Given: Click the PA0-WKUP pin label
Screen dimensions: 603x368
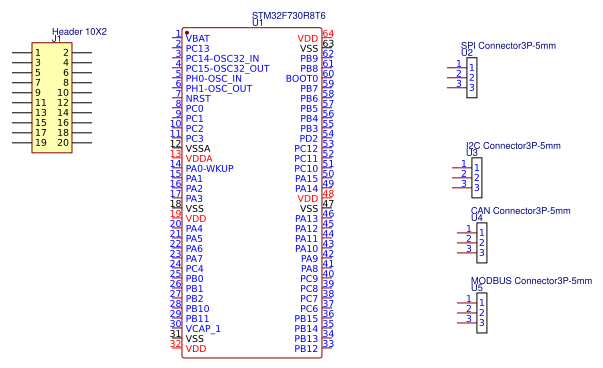Looking at the screenshot, I should coord(209,168).
